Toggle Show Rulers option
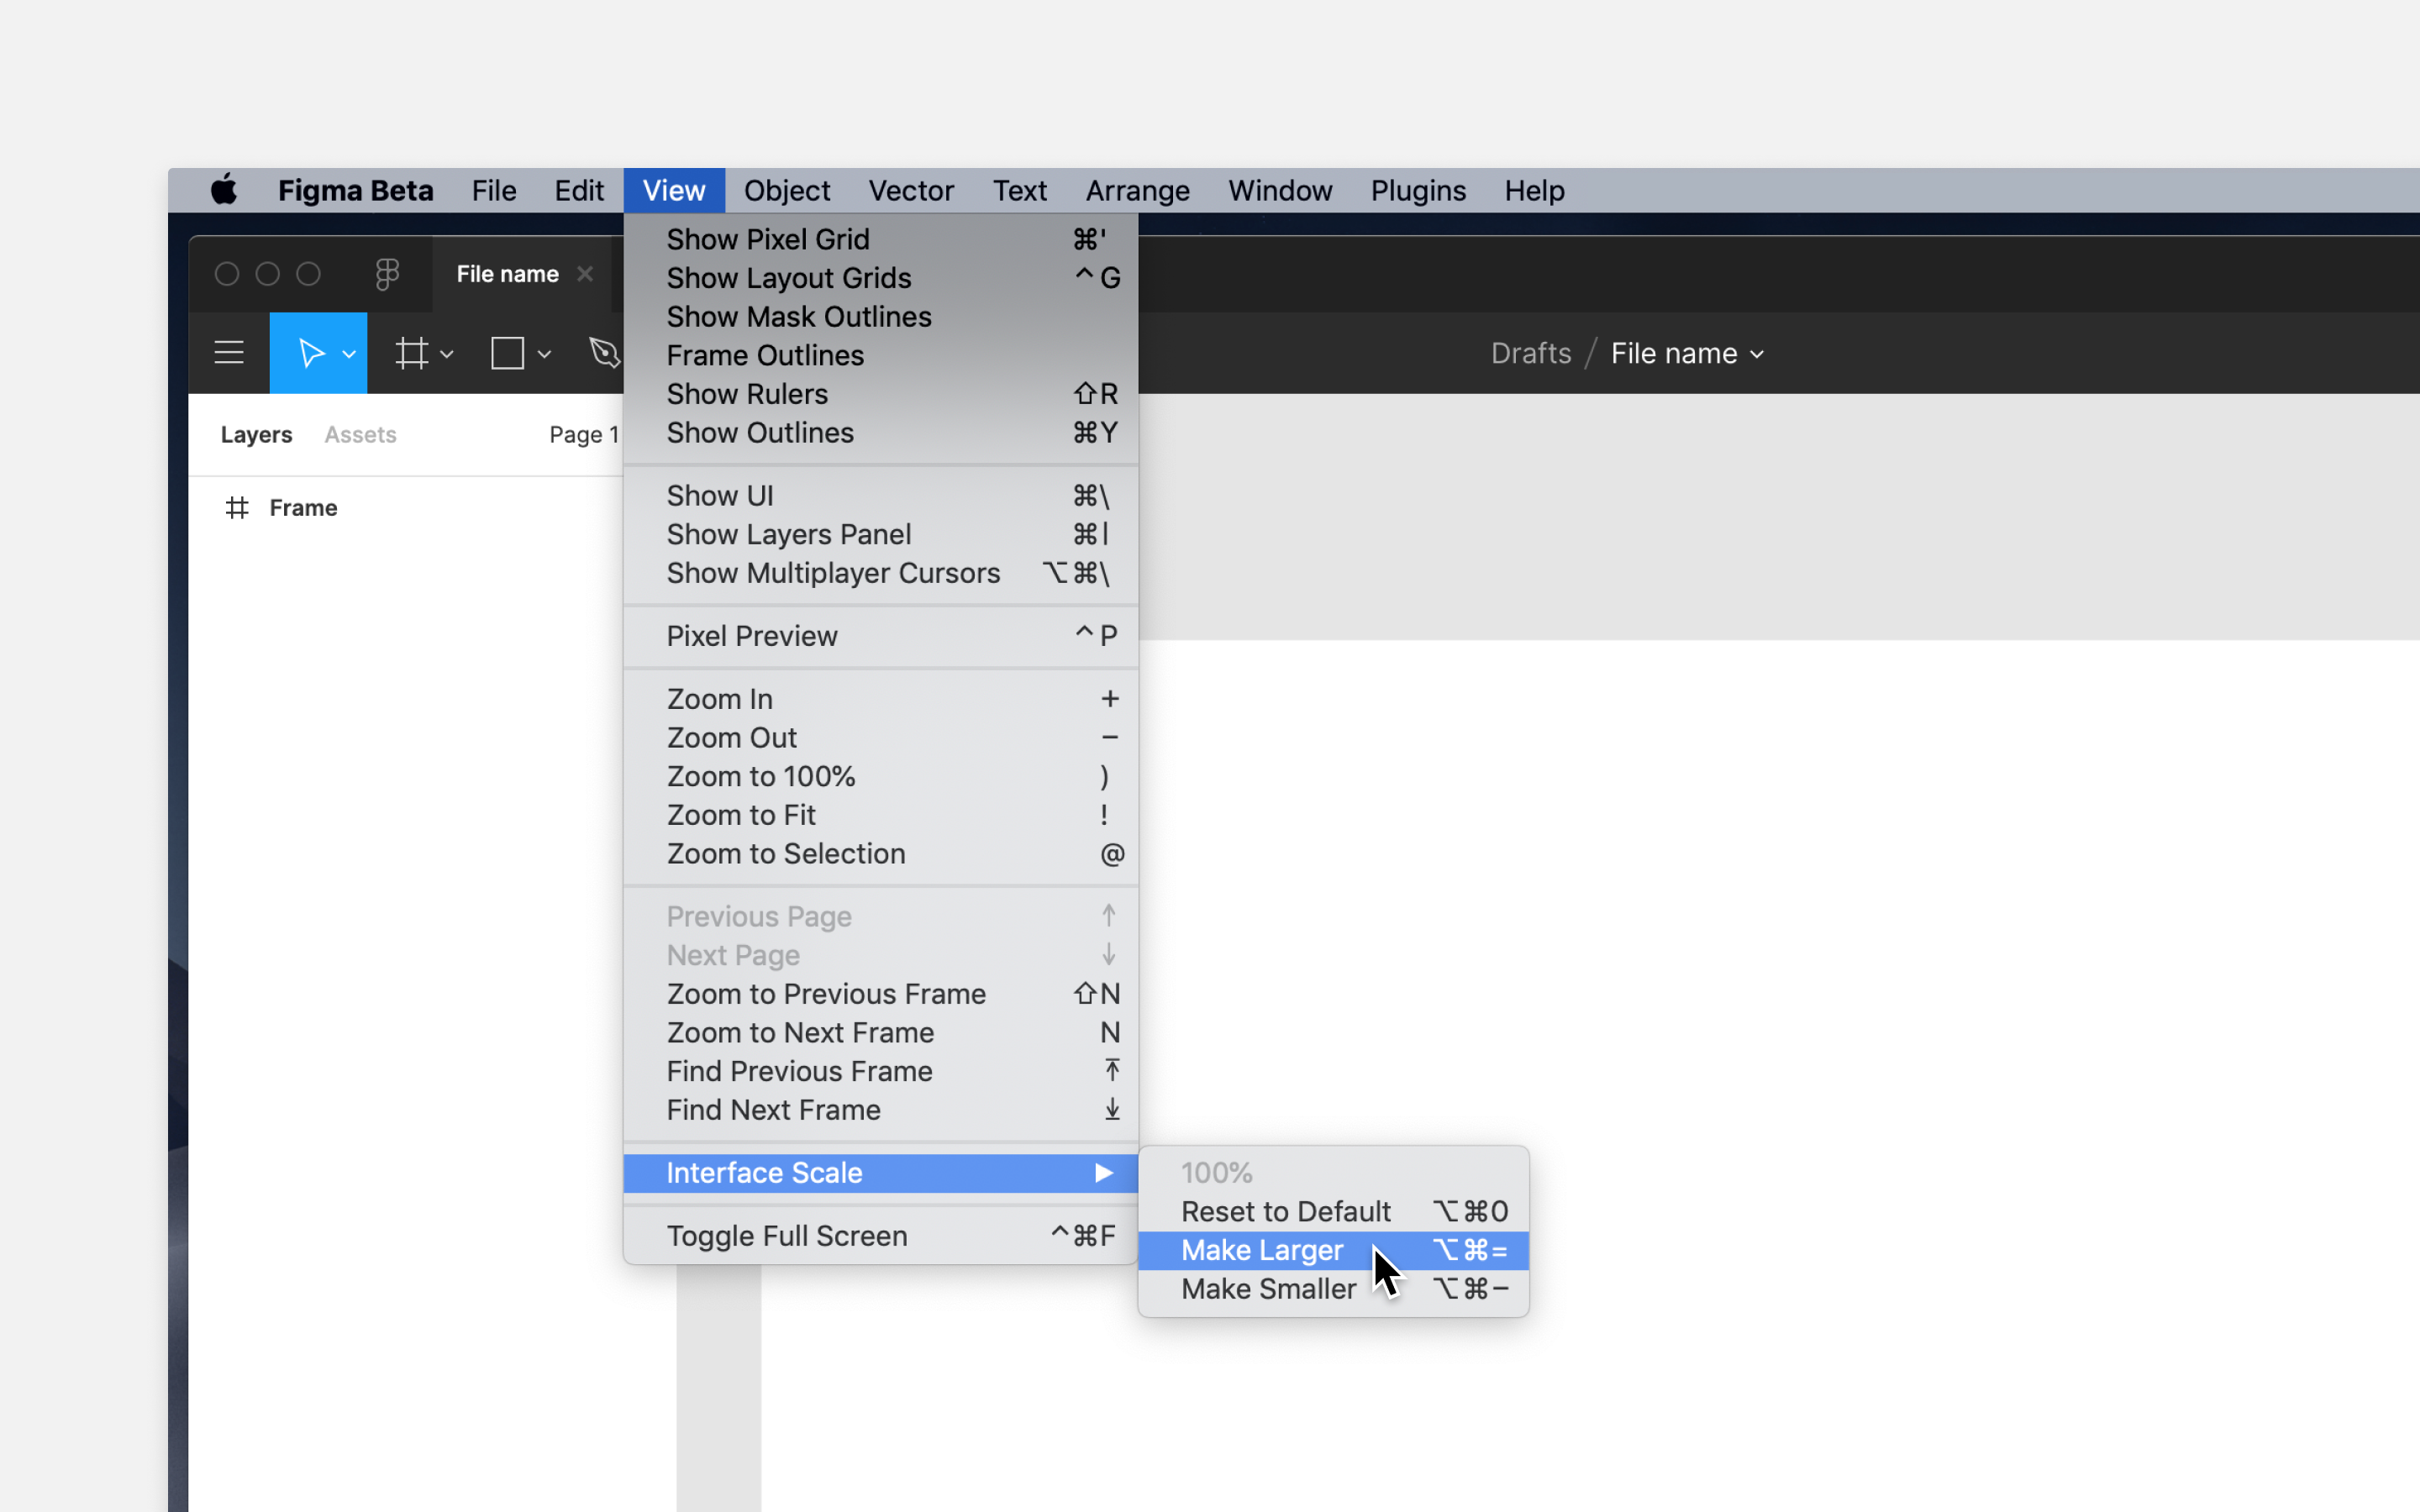Image resolution: width=2420 pixels, height=1512 pixels. coord(745,394)
